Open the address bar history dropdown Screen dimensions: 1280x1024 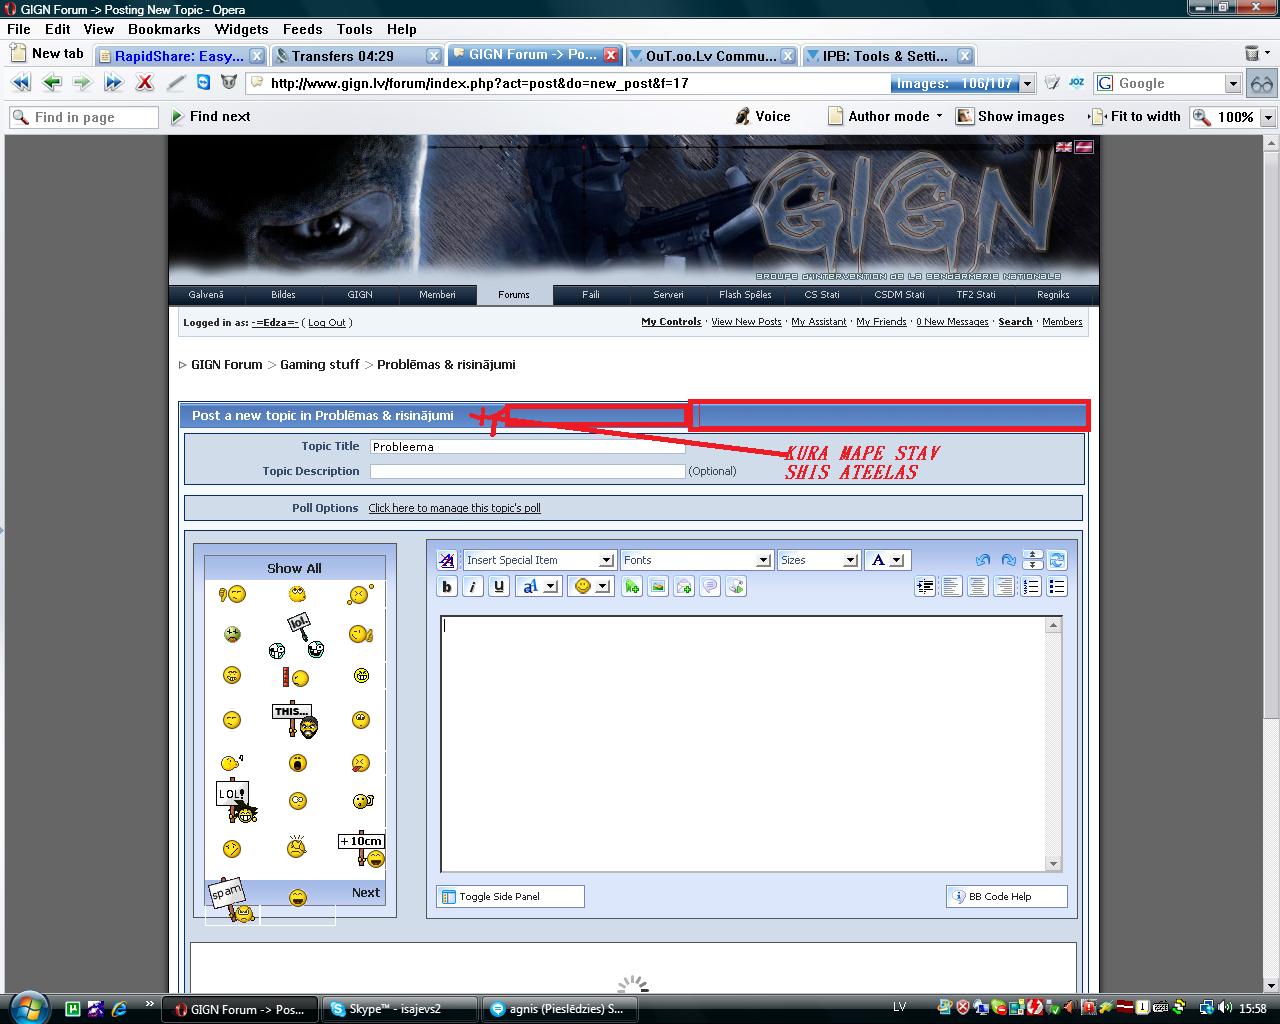pos(1028,84)
